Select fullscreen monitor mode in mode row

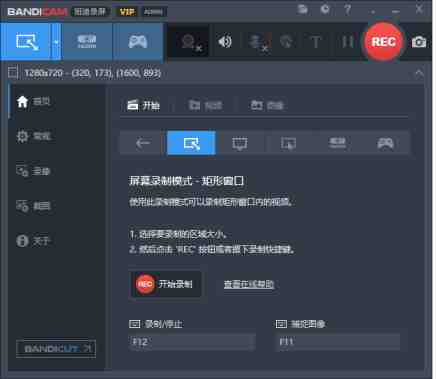click(240, 143)
